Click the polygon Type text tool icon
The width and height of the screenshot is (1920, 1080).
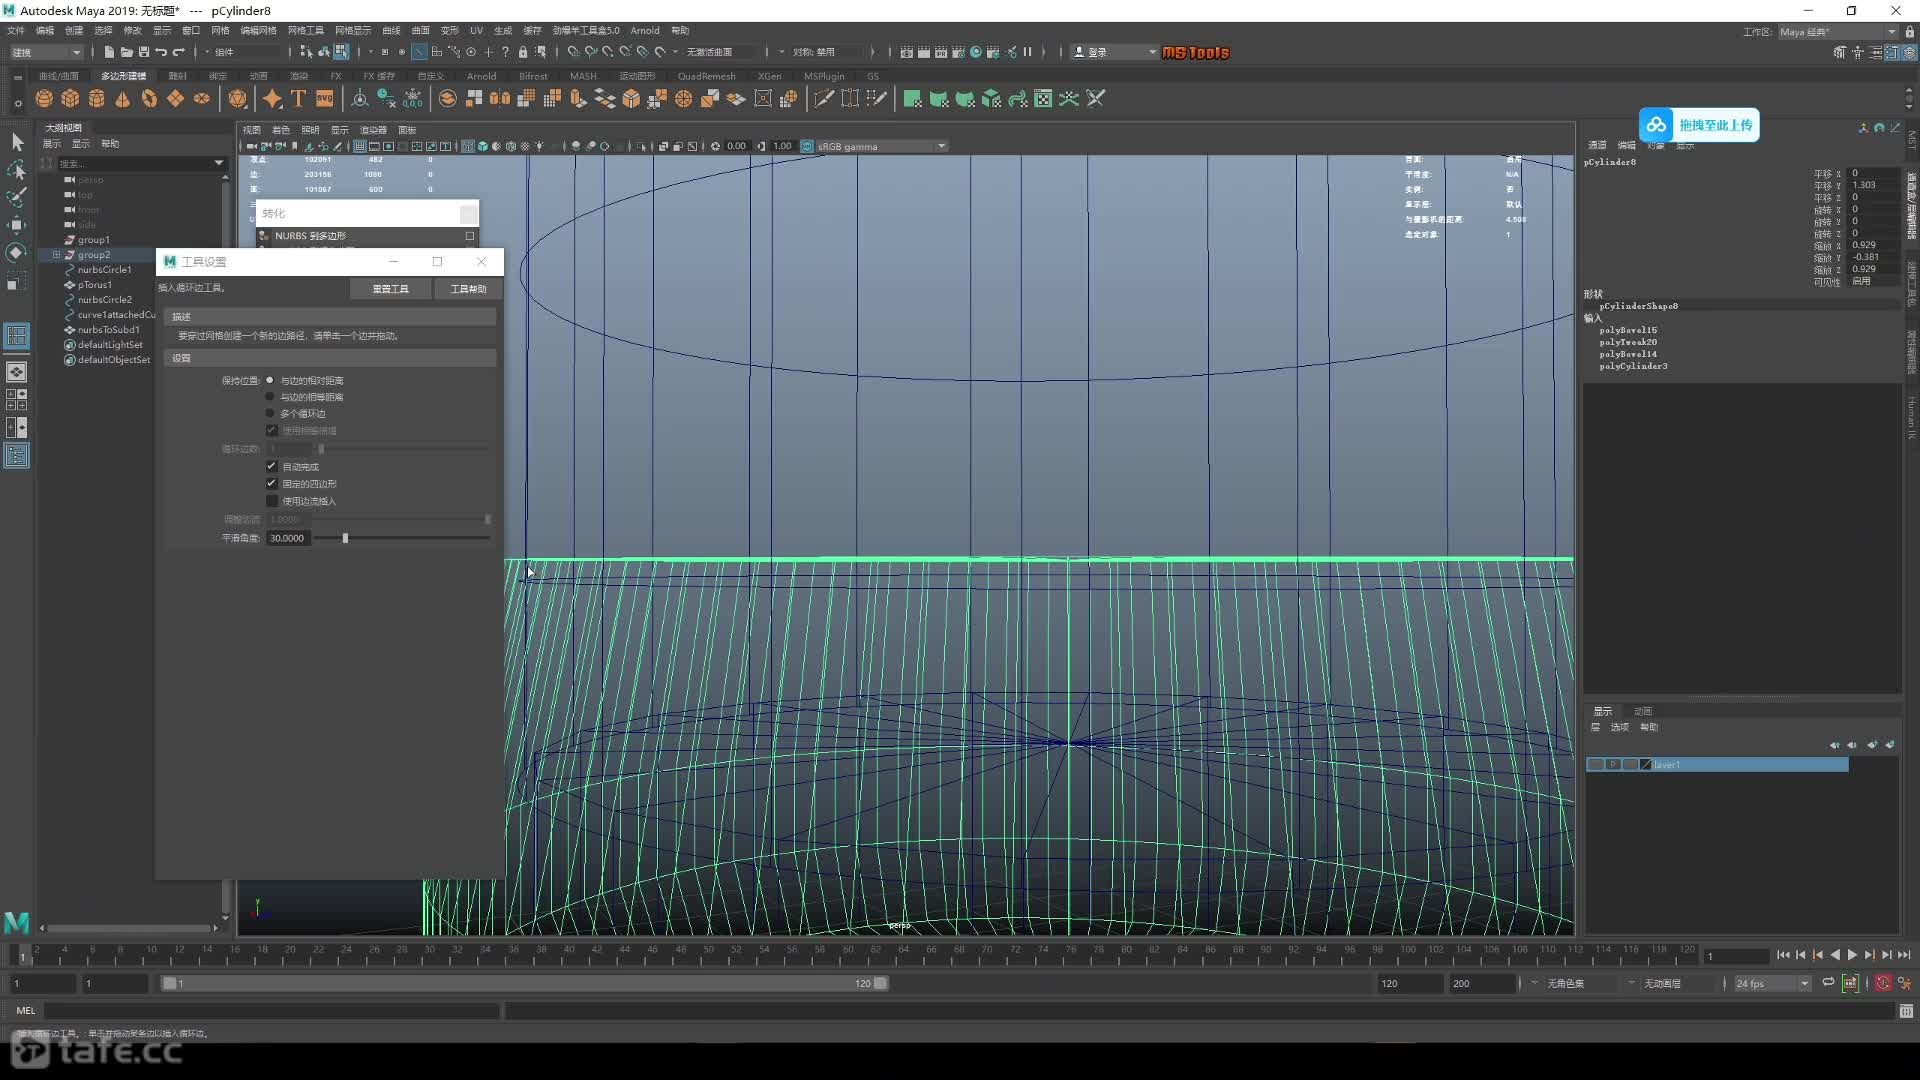pyautogui.click(x=298, y=98)
